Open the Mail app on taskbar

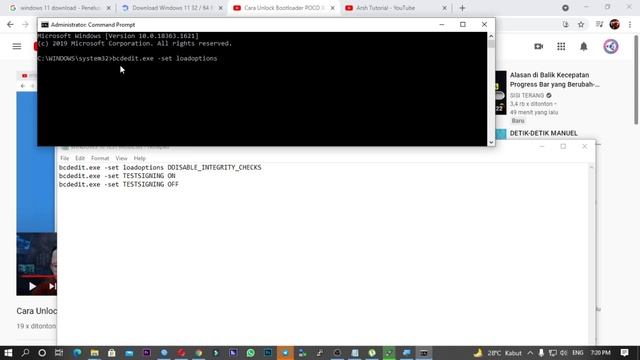129,353
